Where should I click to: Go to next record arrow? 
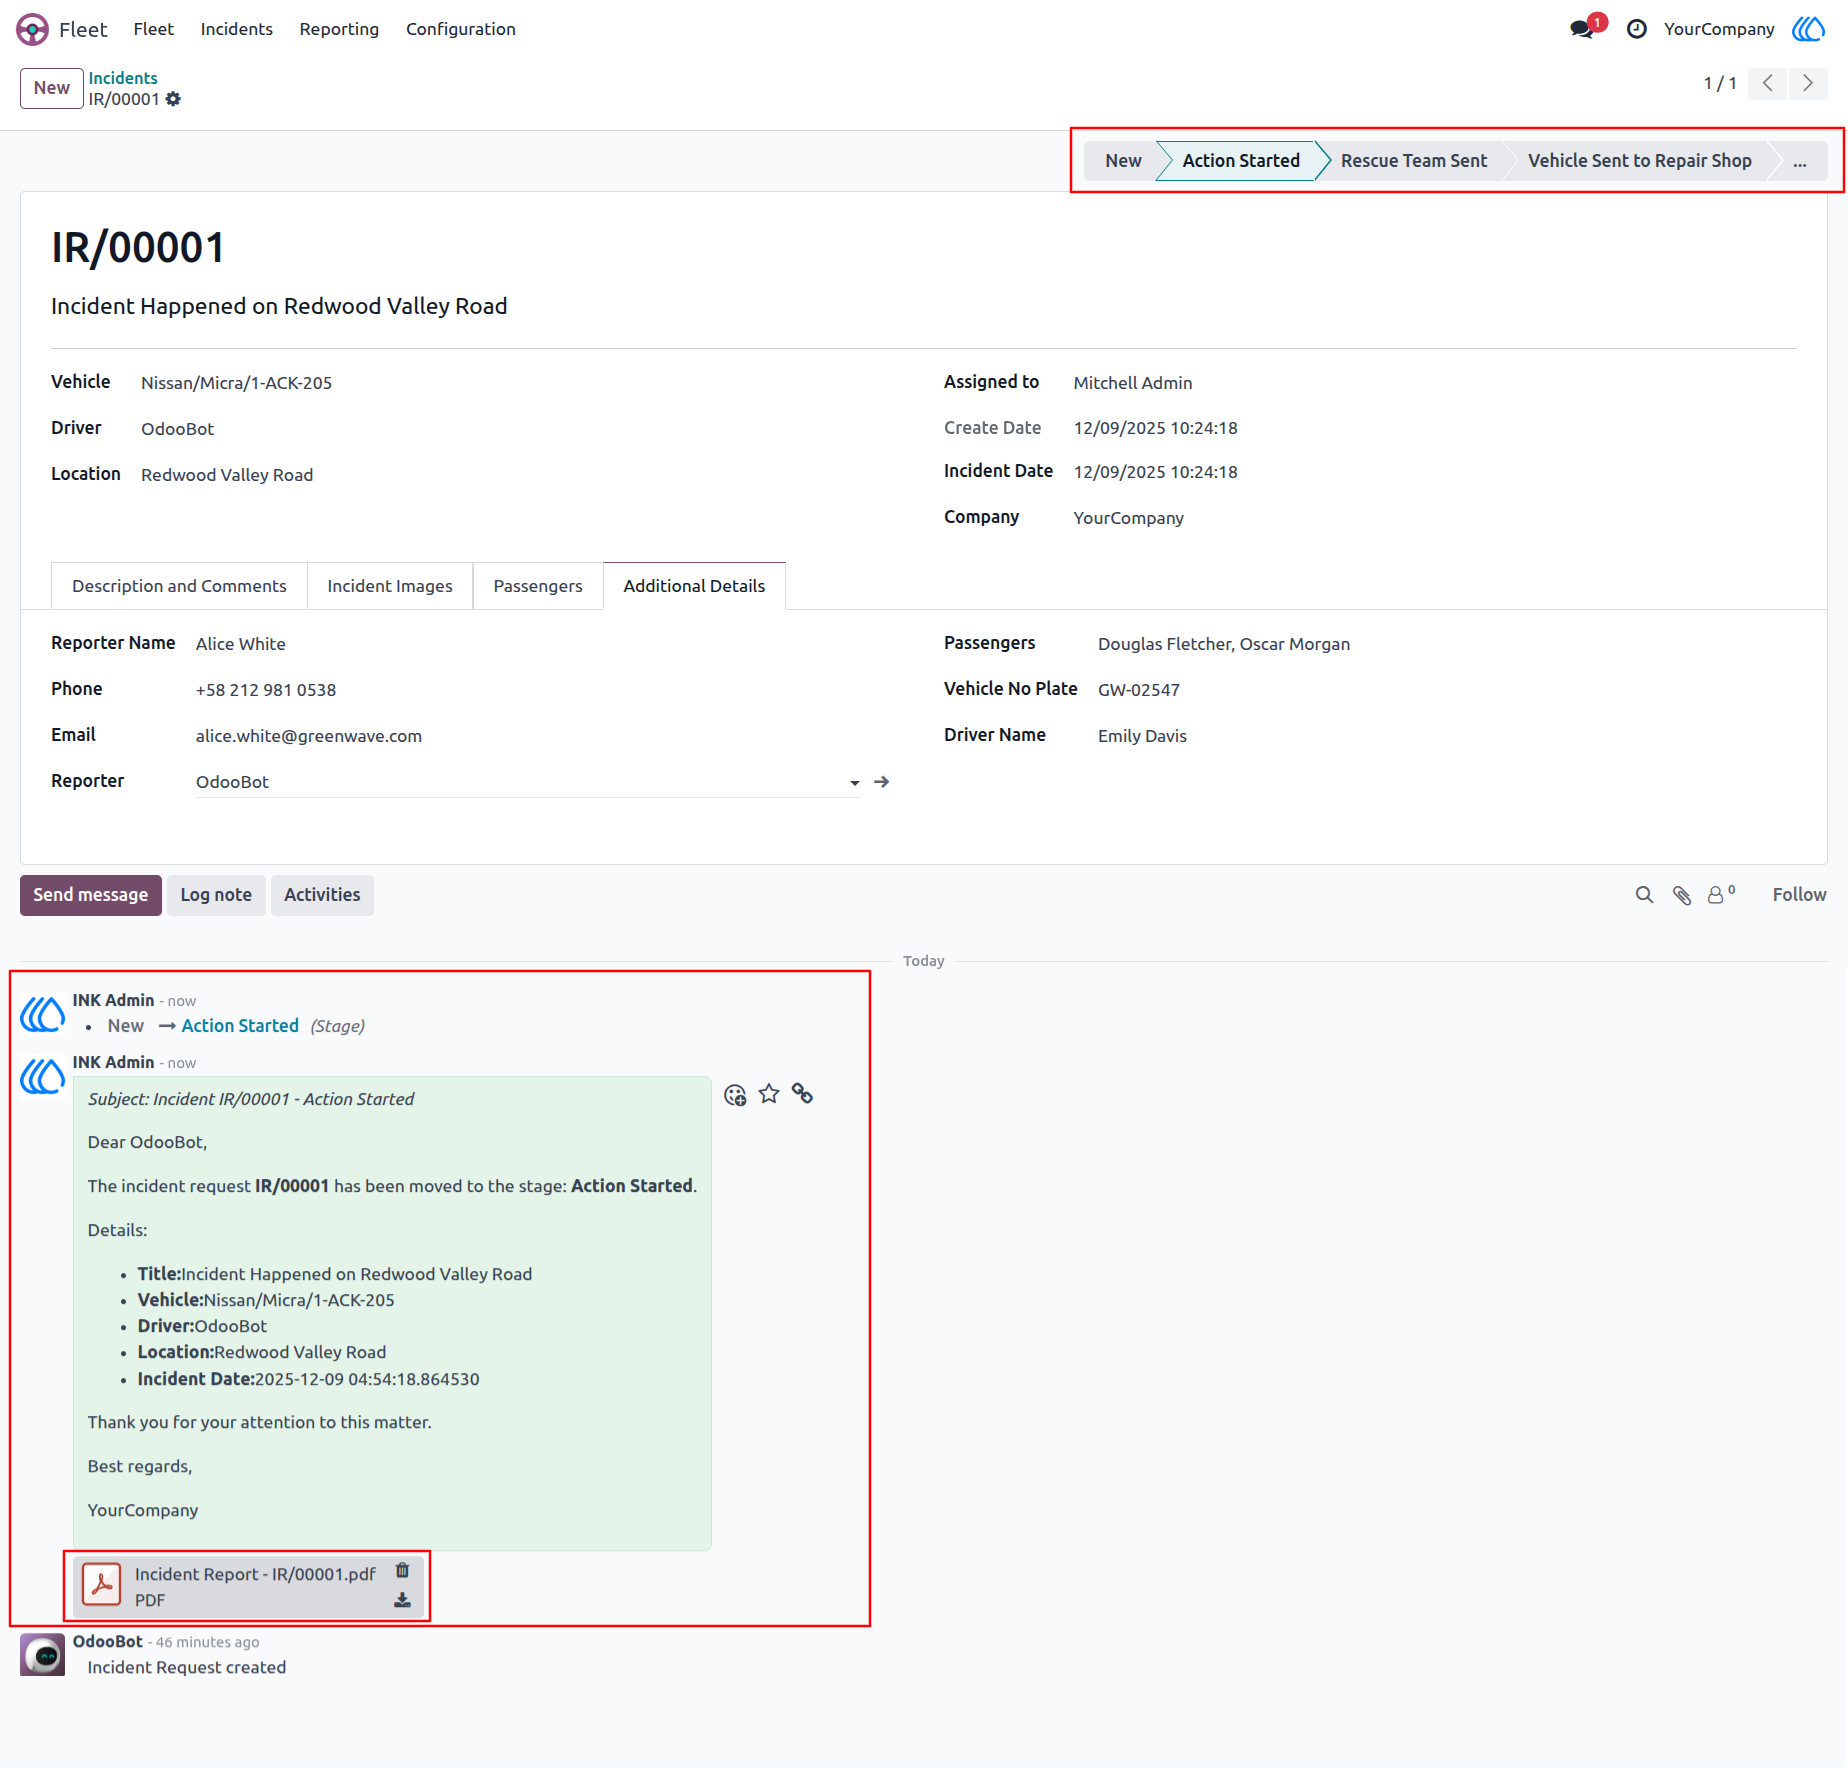[x=1807, y=83]
